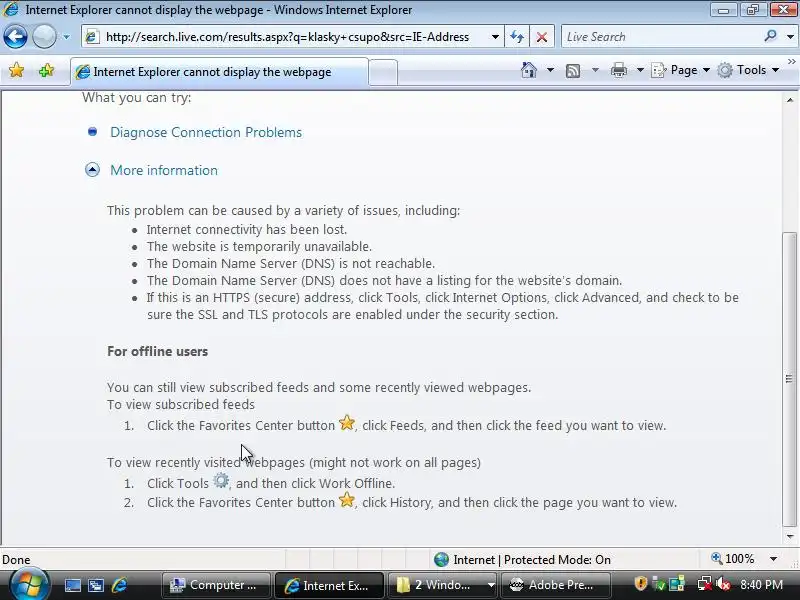This screenshot has height=600, width=800.
Task: Click the Live Search magnifier icon
Action: (x=770, y=36)
